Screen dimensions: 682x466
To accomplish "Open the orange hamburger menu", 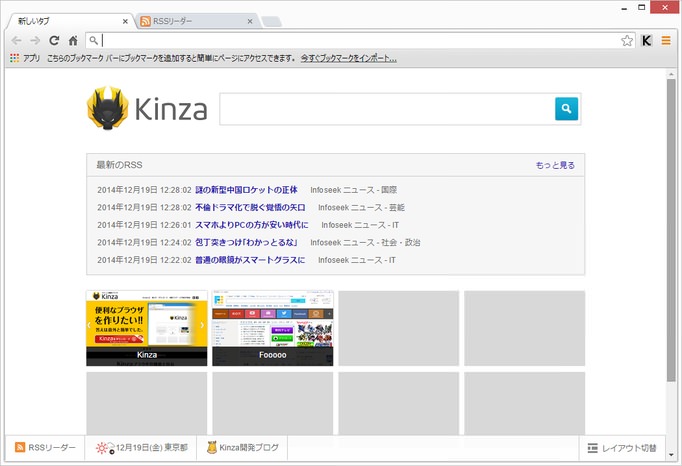I will coord(666,41).
